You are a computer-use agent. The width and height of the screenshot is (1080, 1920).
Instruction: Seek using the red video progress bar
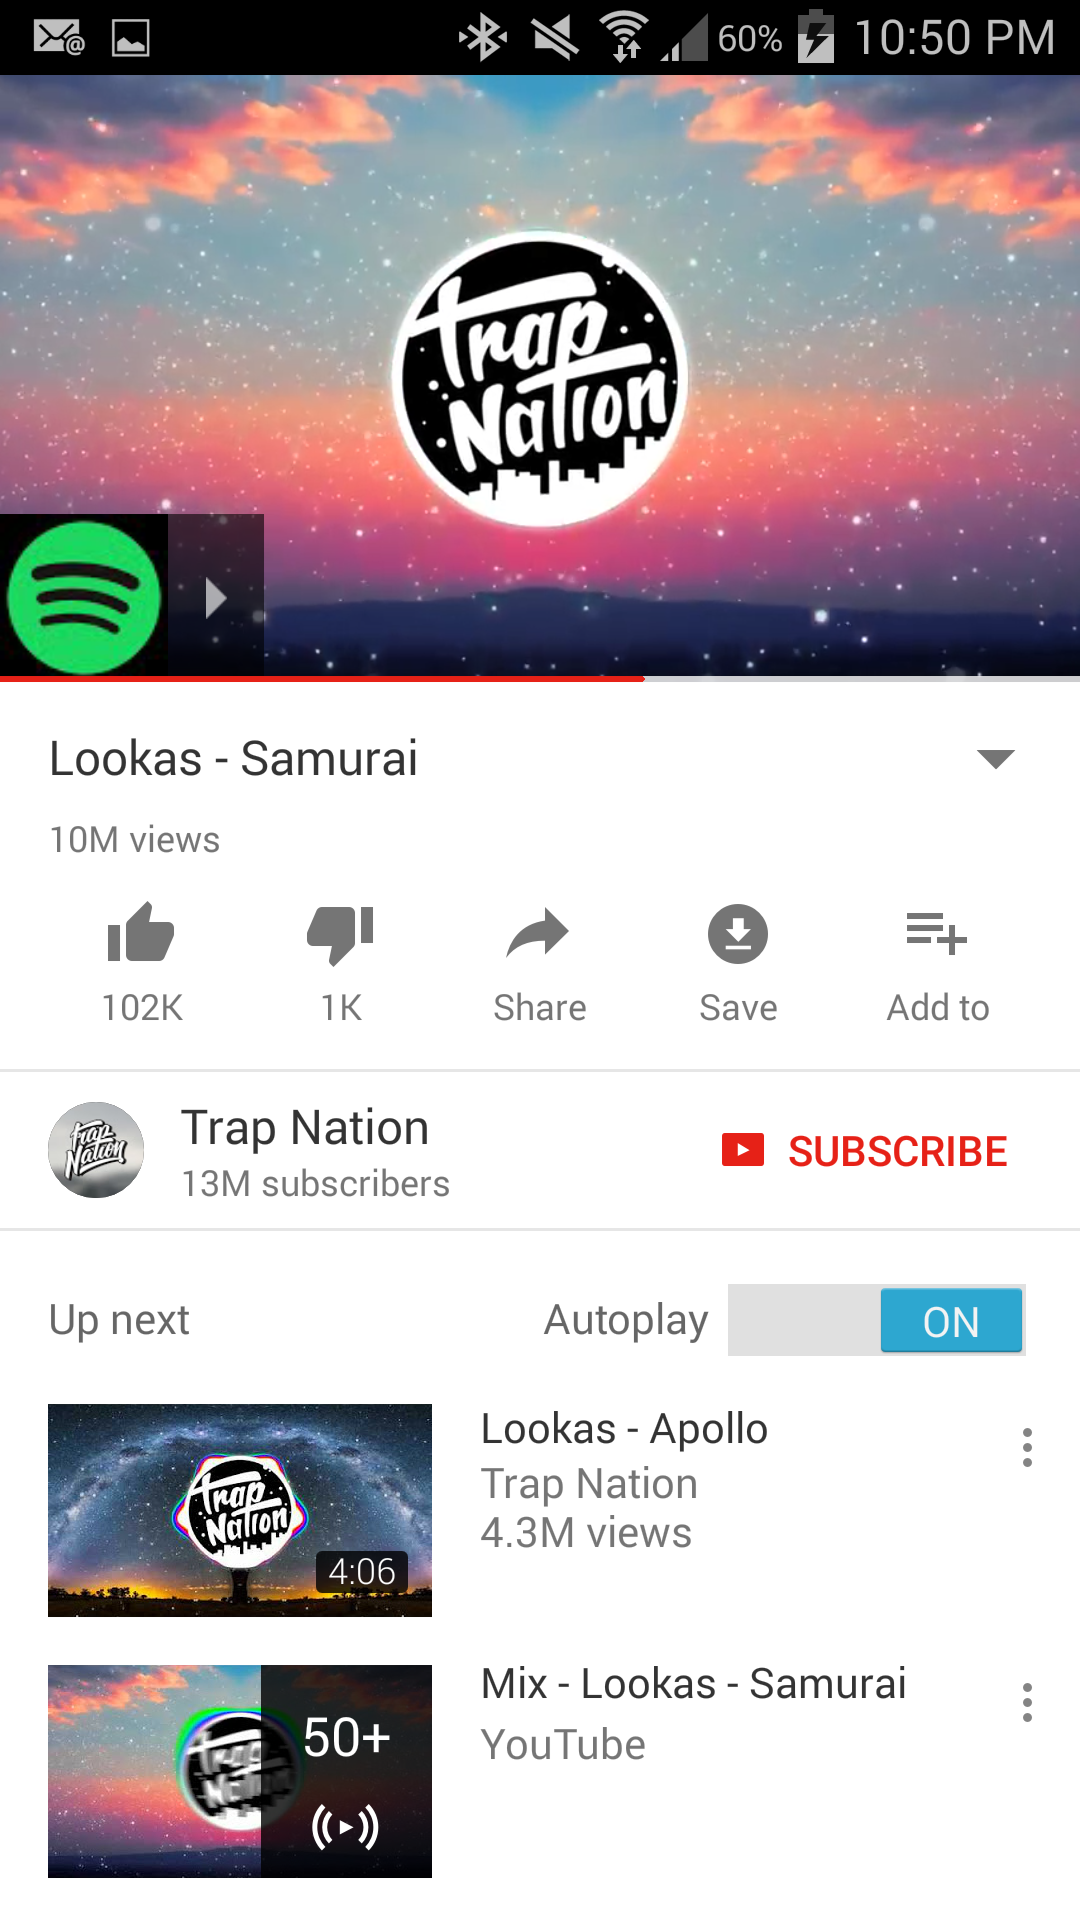[540, 679]
